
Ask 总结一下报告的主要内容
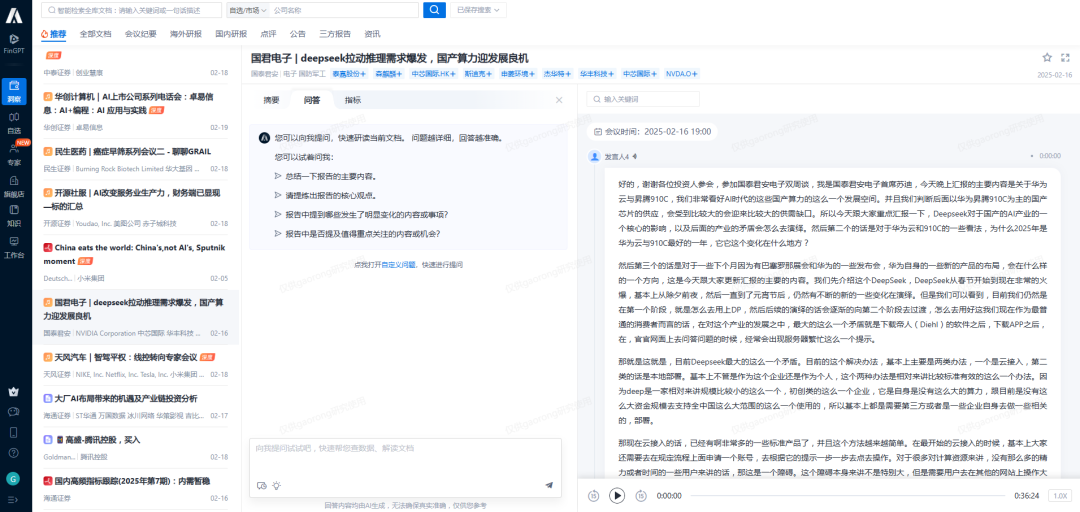[x=331, y=176]
